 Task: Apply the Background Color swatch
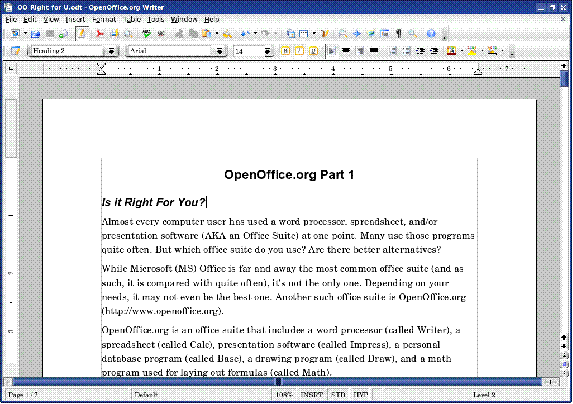click(492, 50)
